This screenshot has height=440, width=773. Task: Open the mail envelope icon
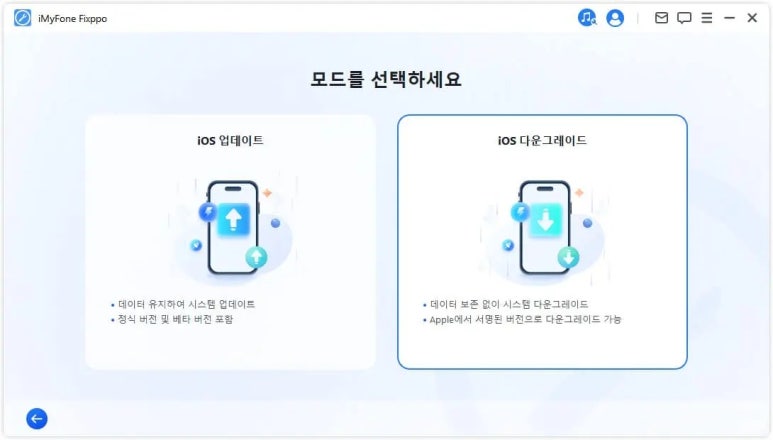pos(661,18)
